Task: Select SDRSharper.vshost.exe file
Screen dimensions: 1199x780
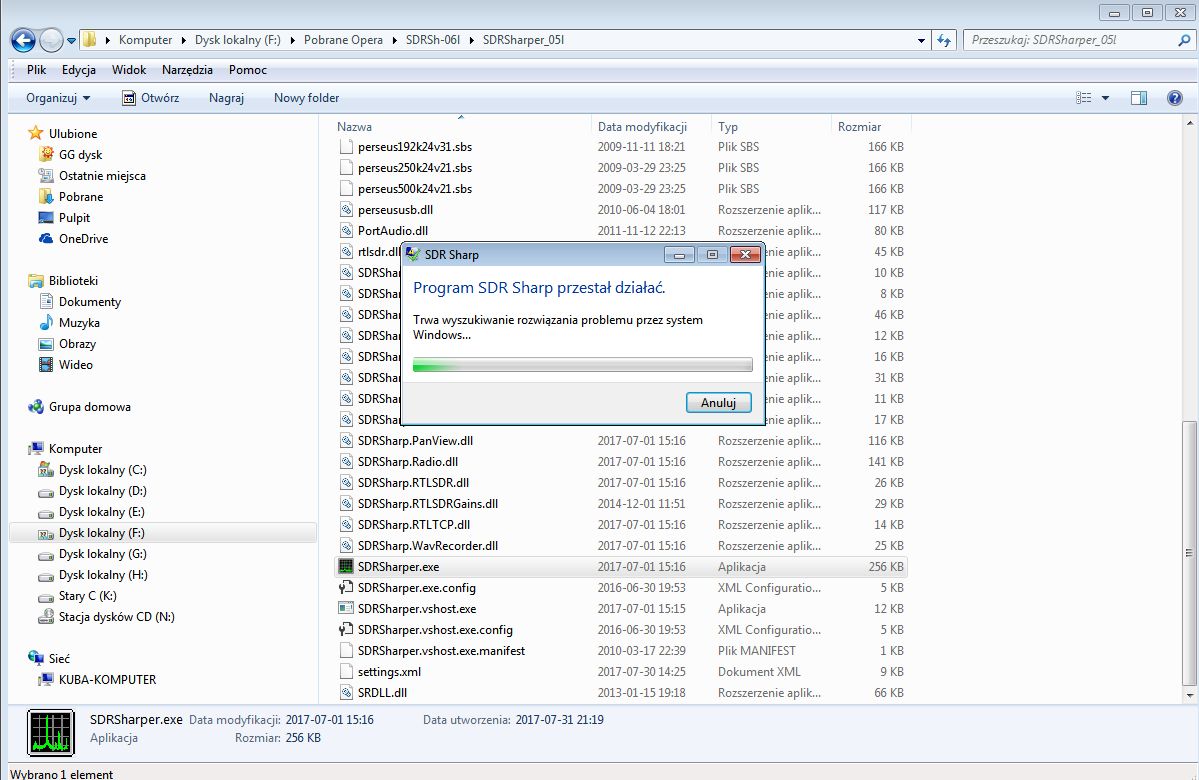Action: (621, 609)
